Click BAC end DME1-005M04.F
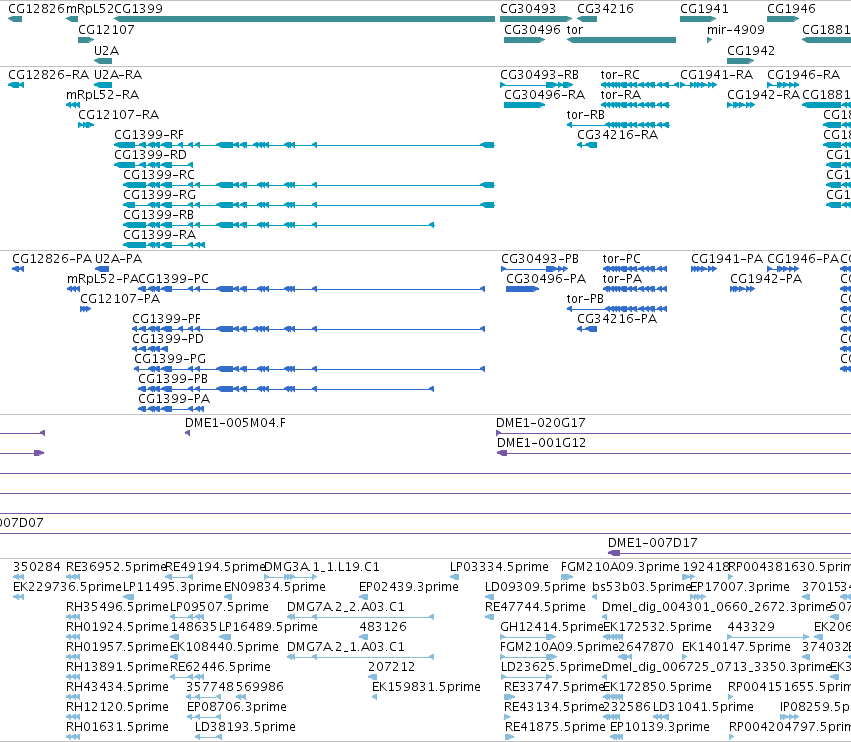The width and height of the screenshot is (851, 742). pos(187,433)
